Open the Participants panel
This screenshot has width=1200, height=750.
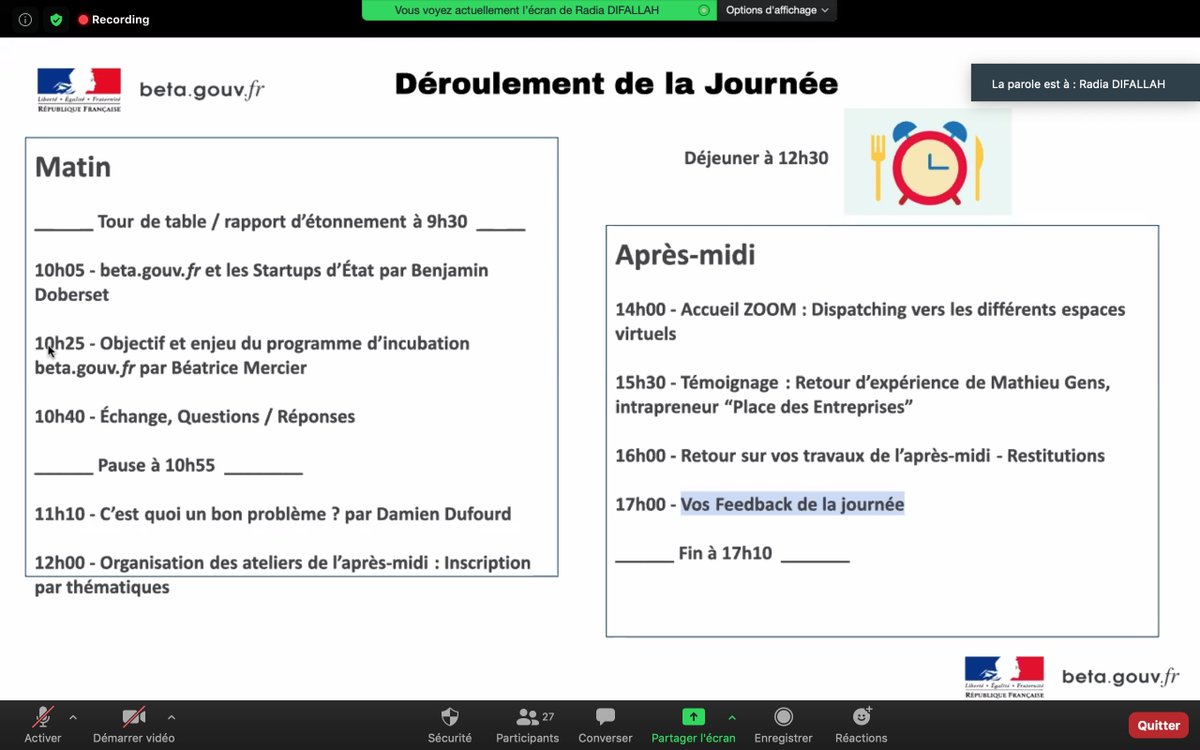tap(527, 725)
